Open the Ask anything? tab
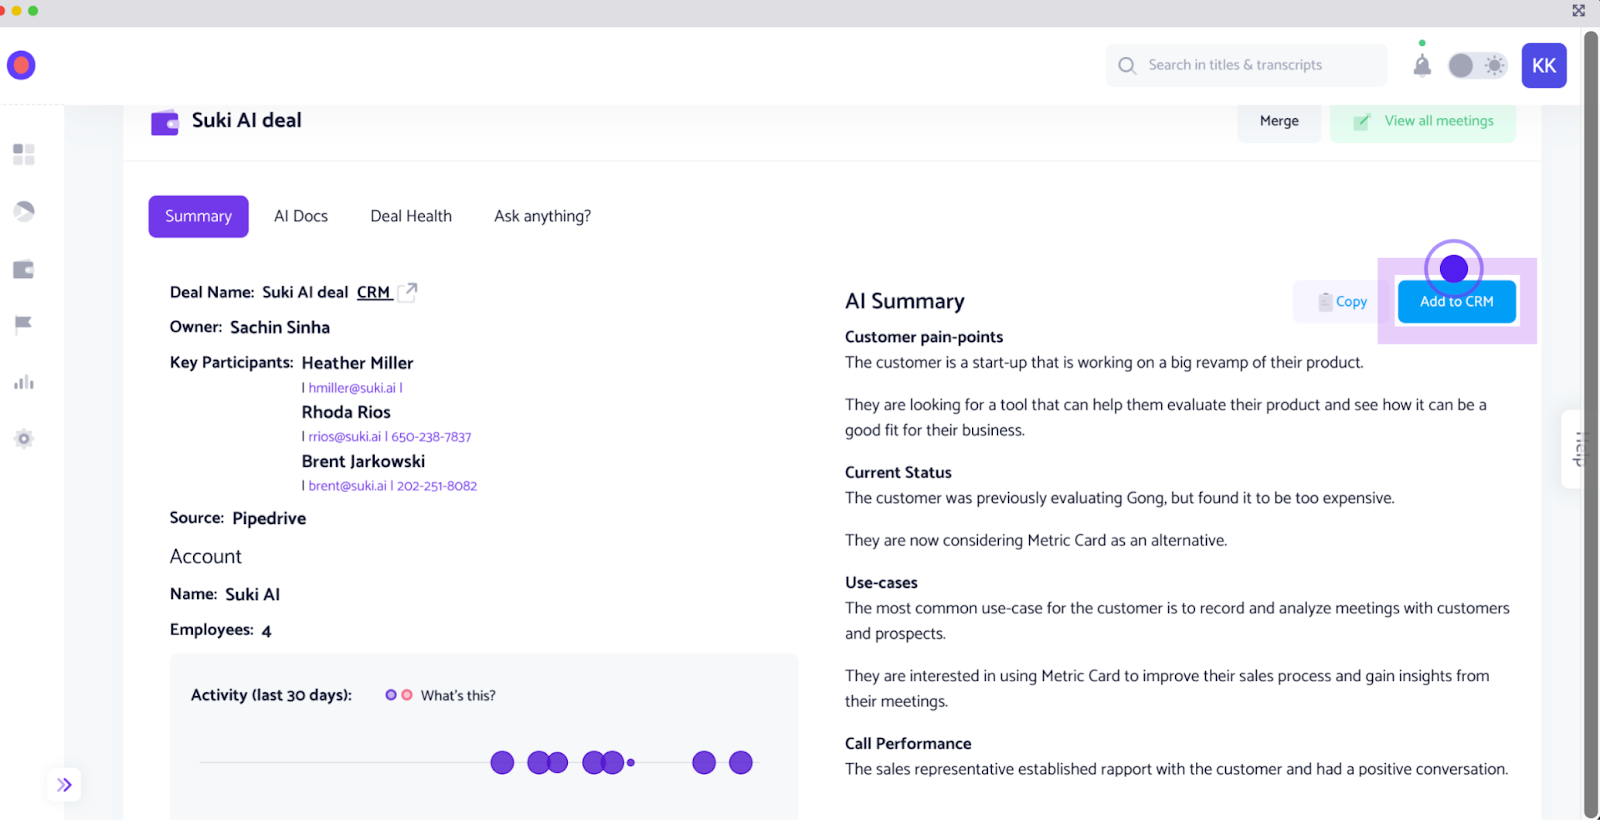Viewport: 1600px width, 820px height. coord(542,216)
